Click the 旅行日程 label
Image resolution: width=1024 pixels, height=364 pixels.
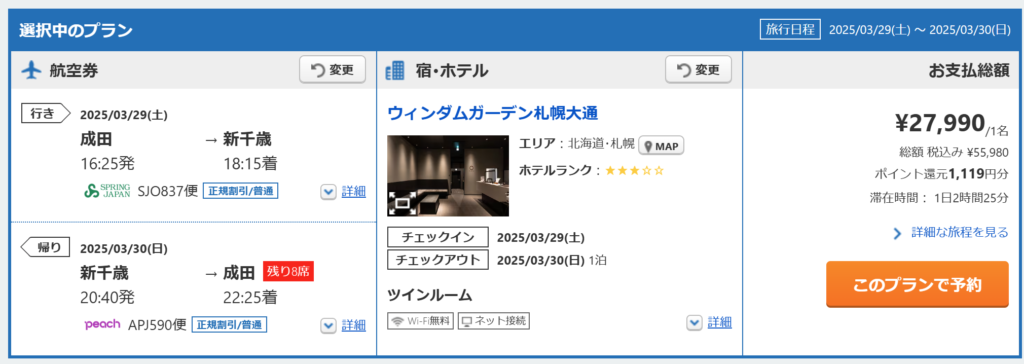[790, 29]
